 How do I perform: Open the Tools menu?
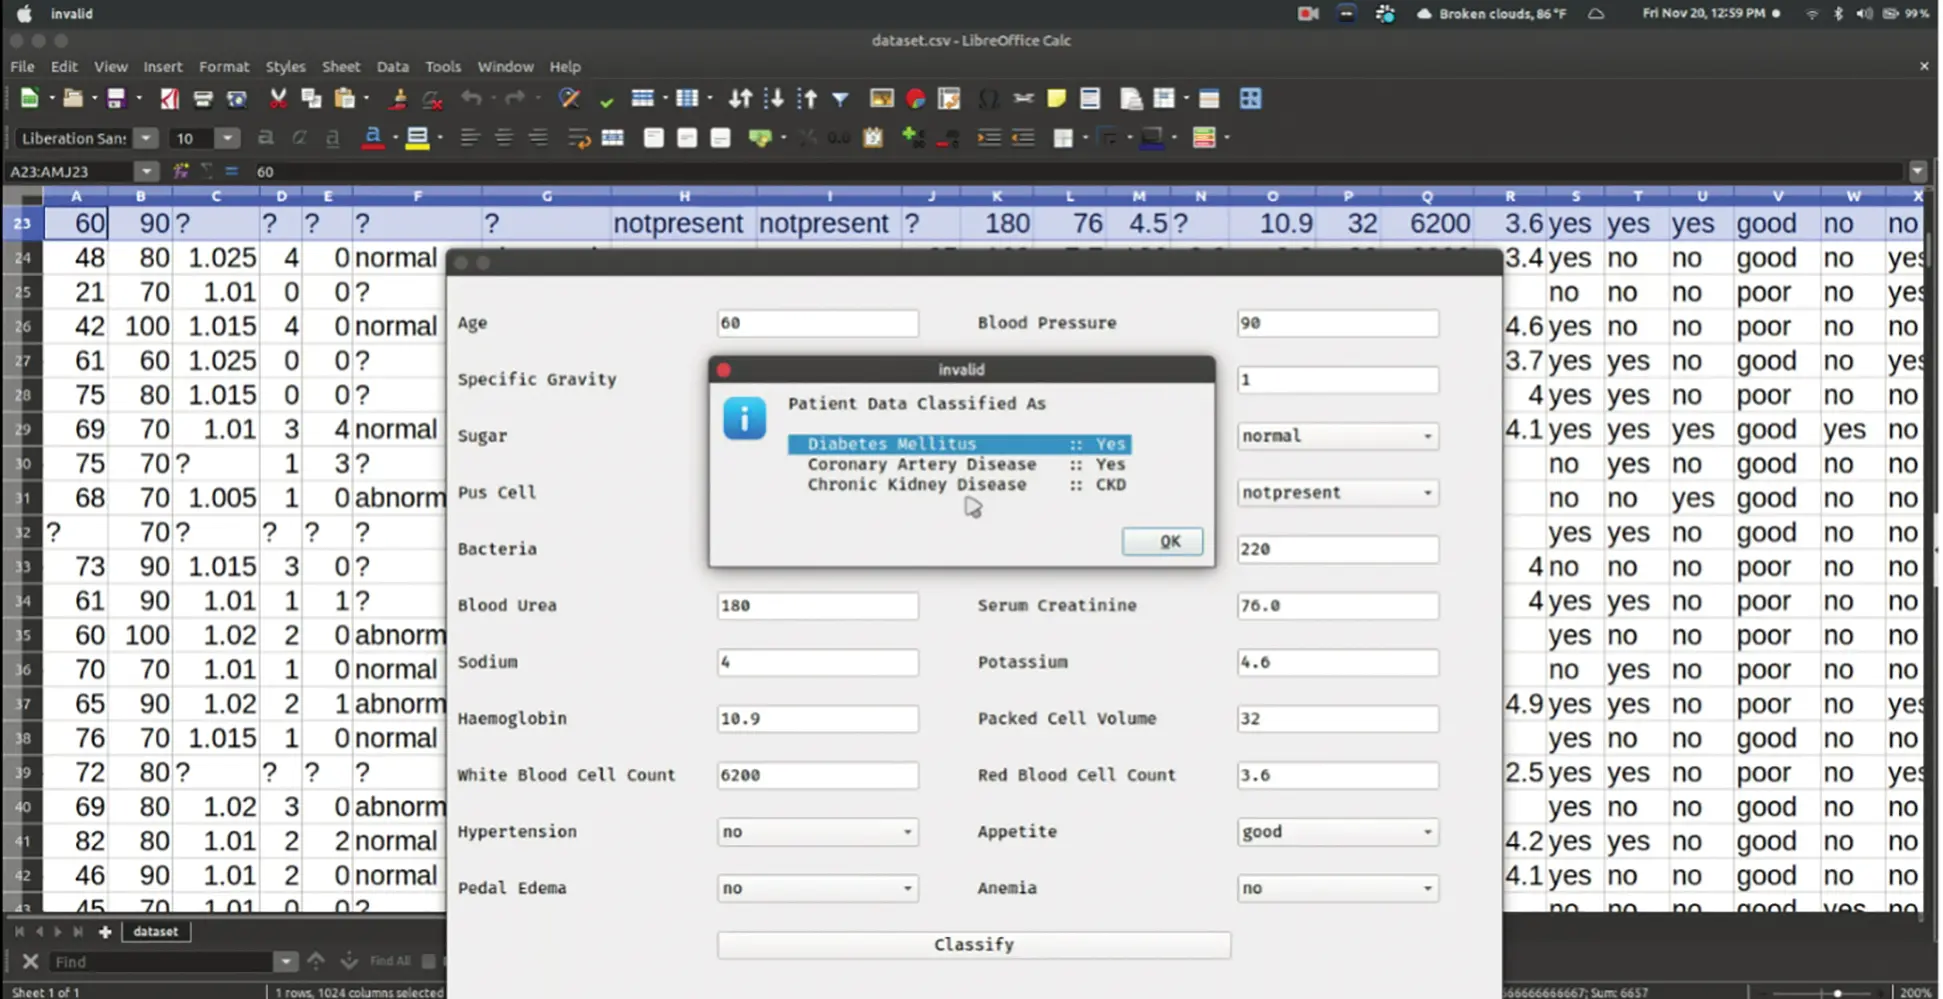(x=443, y=66)
